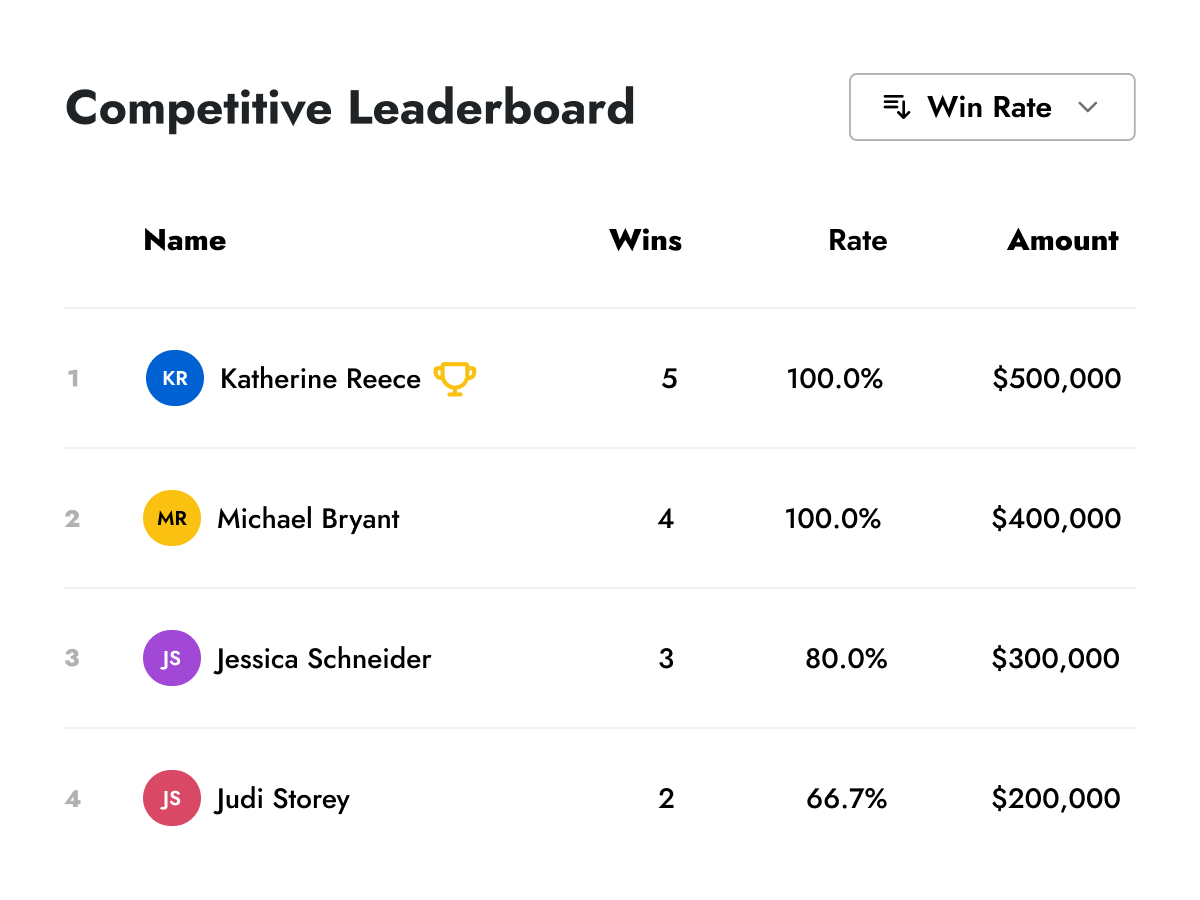Open the Win Rate sort dropdown

[x=991, y=107]
